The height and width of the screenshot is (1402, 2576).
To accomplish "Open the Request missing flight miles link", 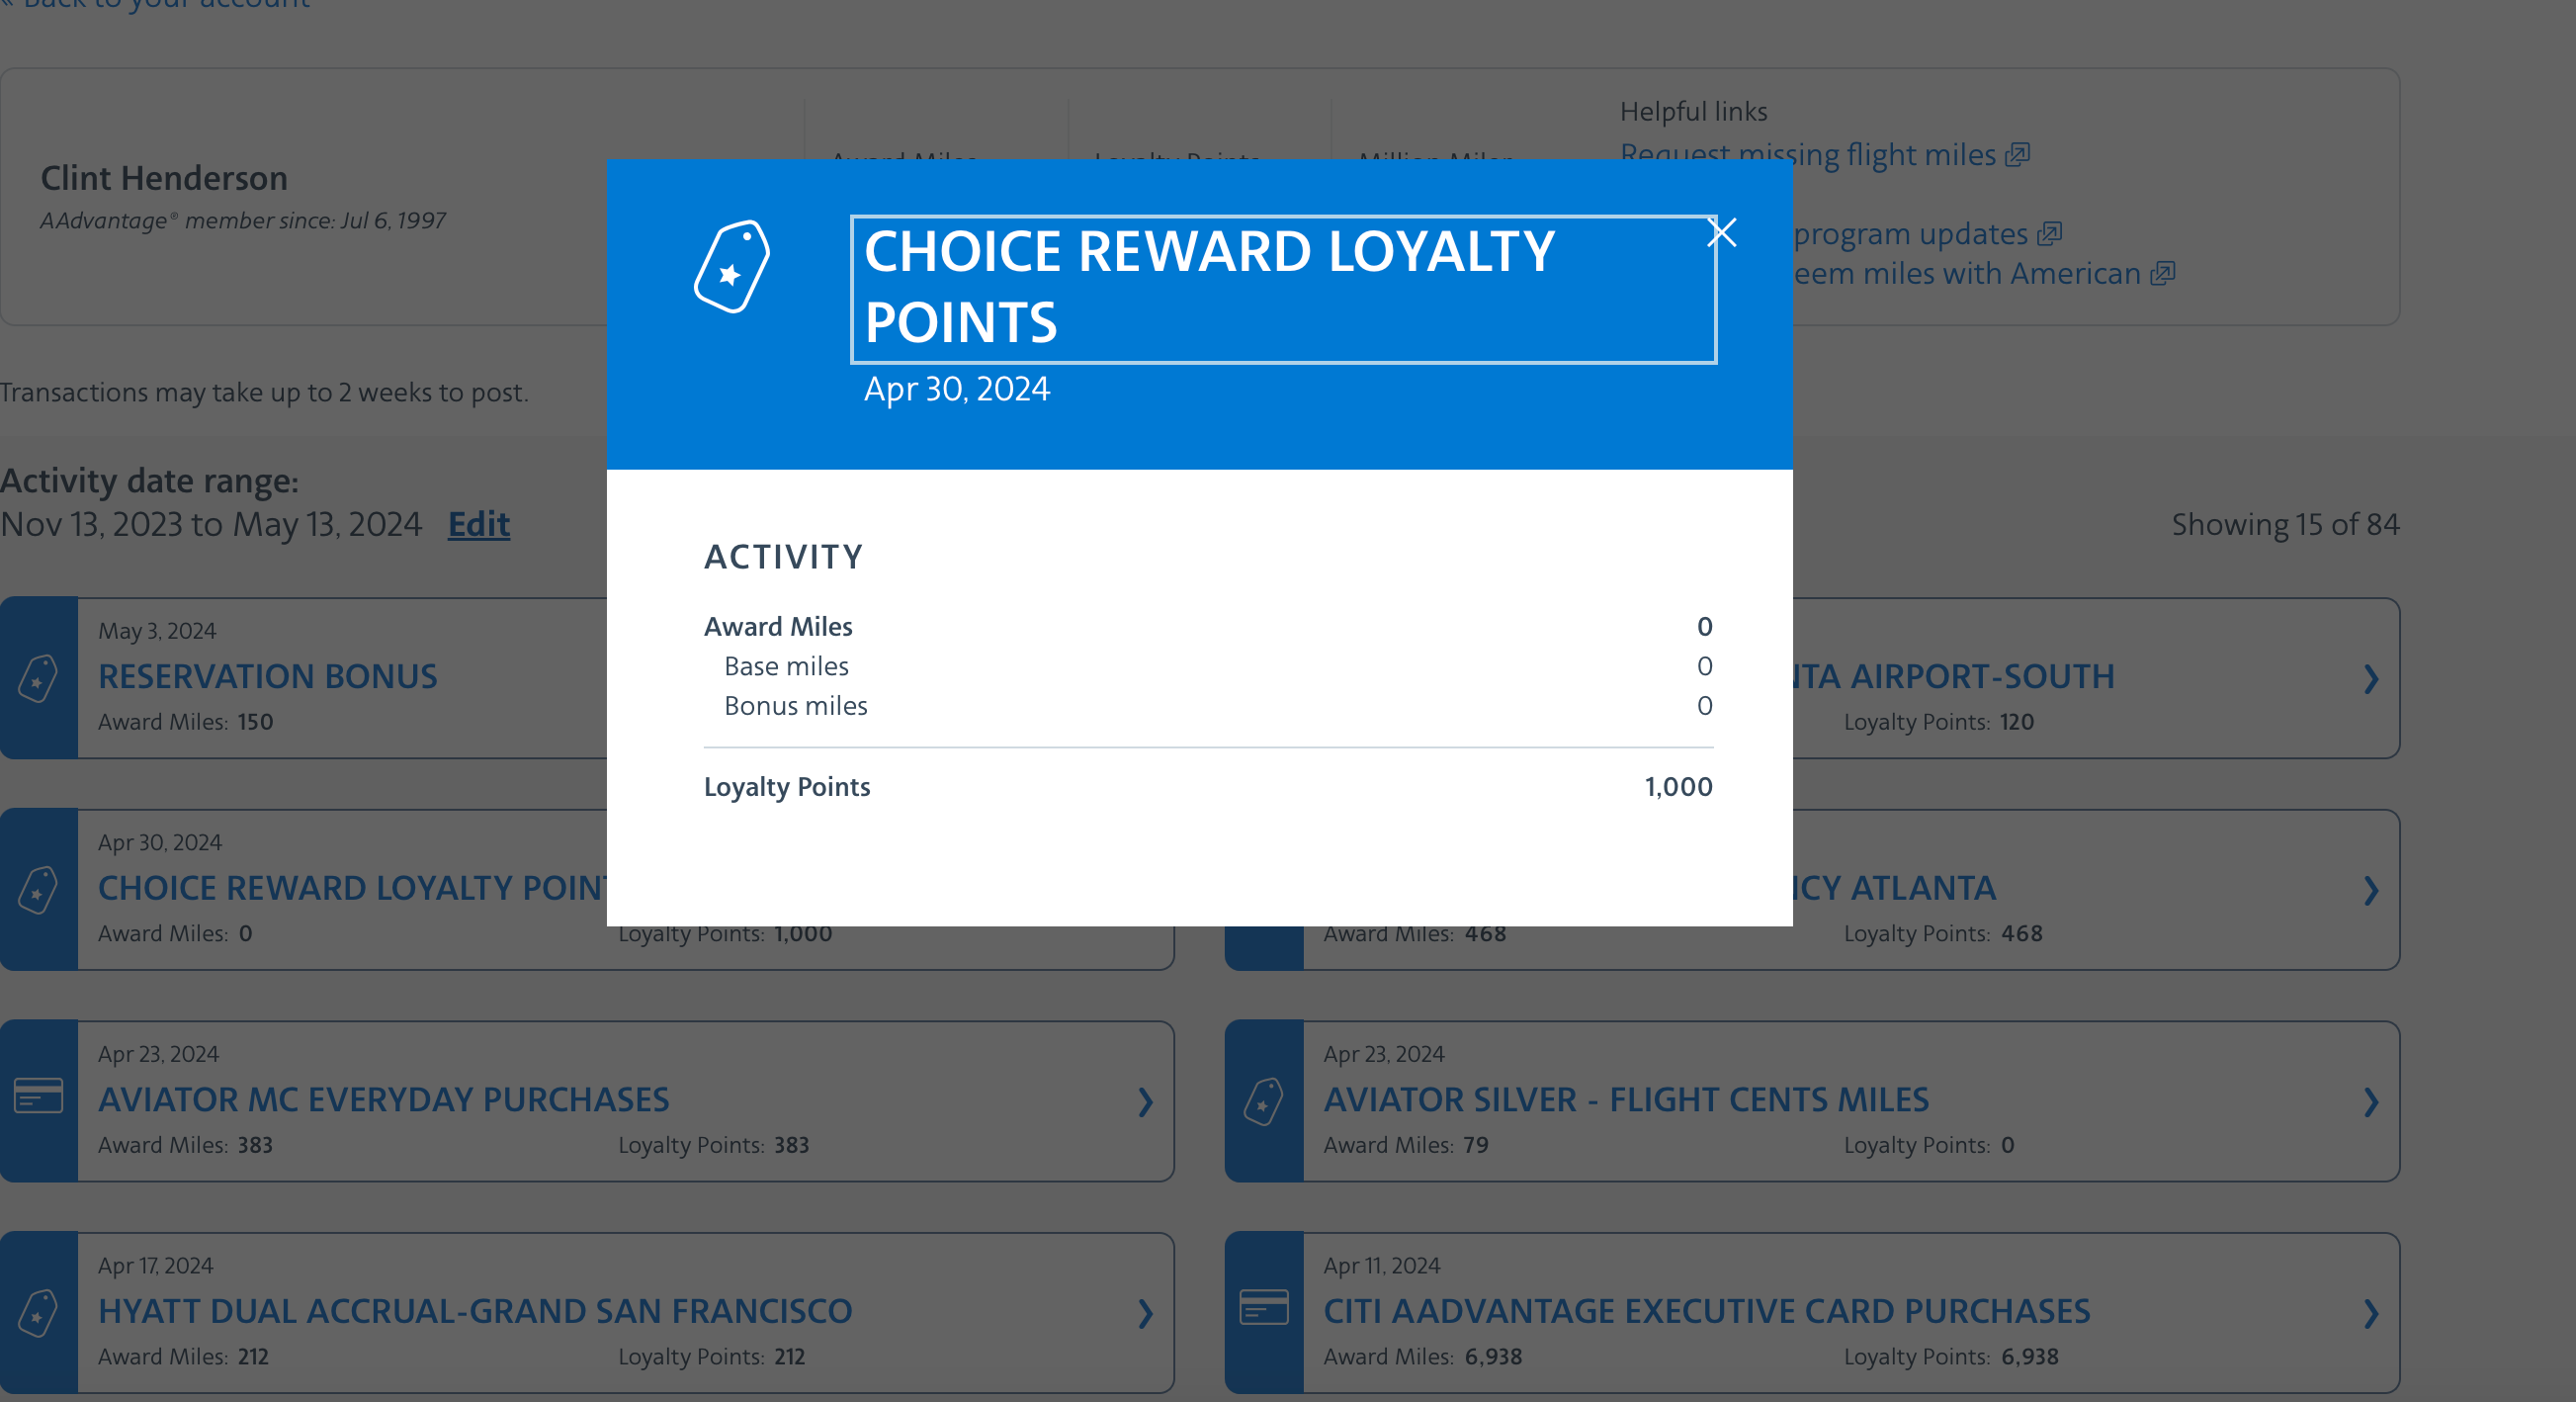I will (x=1811, y=155).
